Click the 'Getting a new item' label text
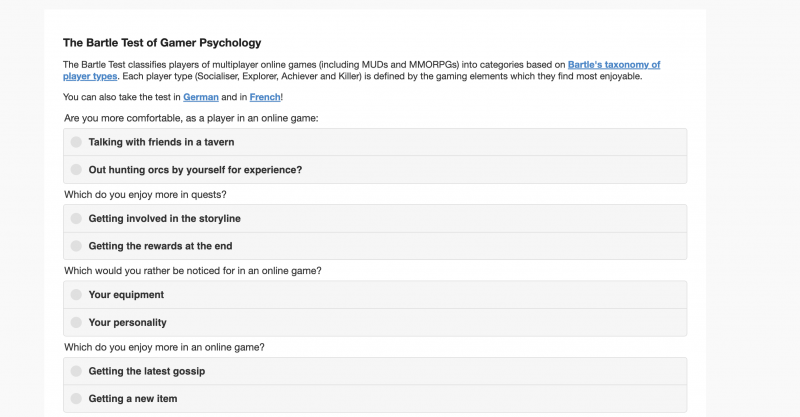 click(133, 399)
